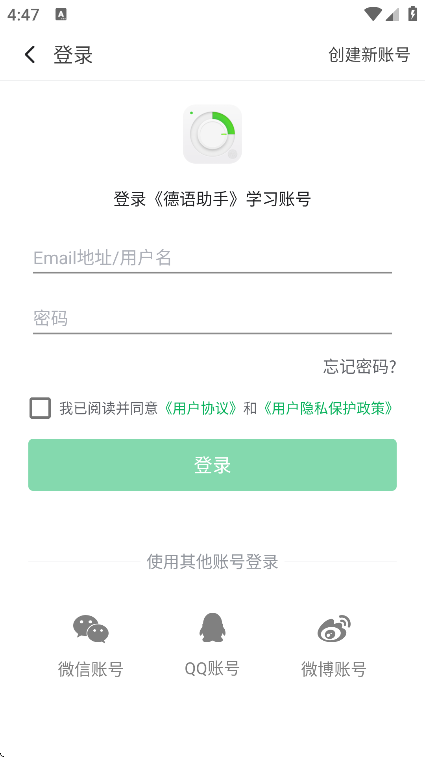
Task: Open the 《用户隐私保护政策》 link
Action: (328, 408)
